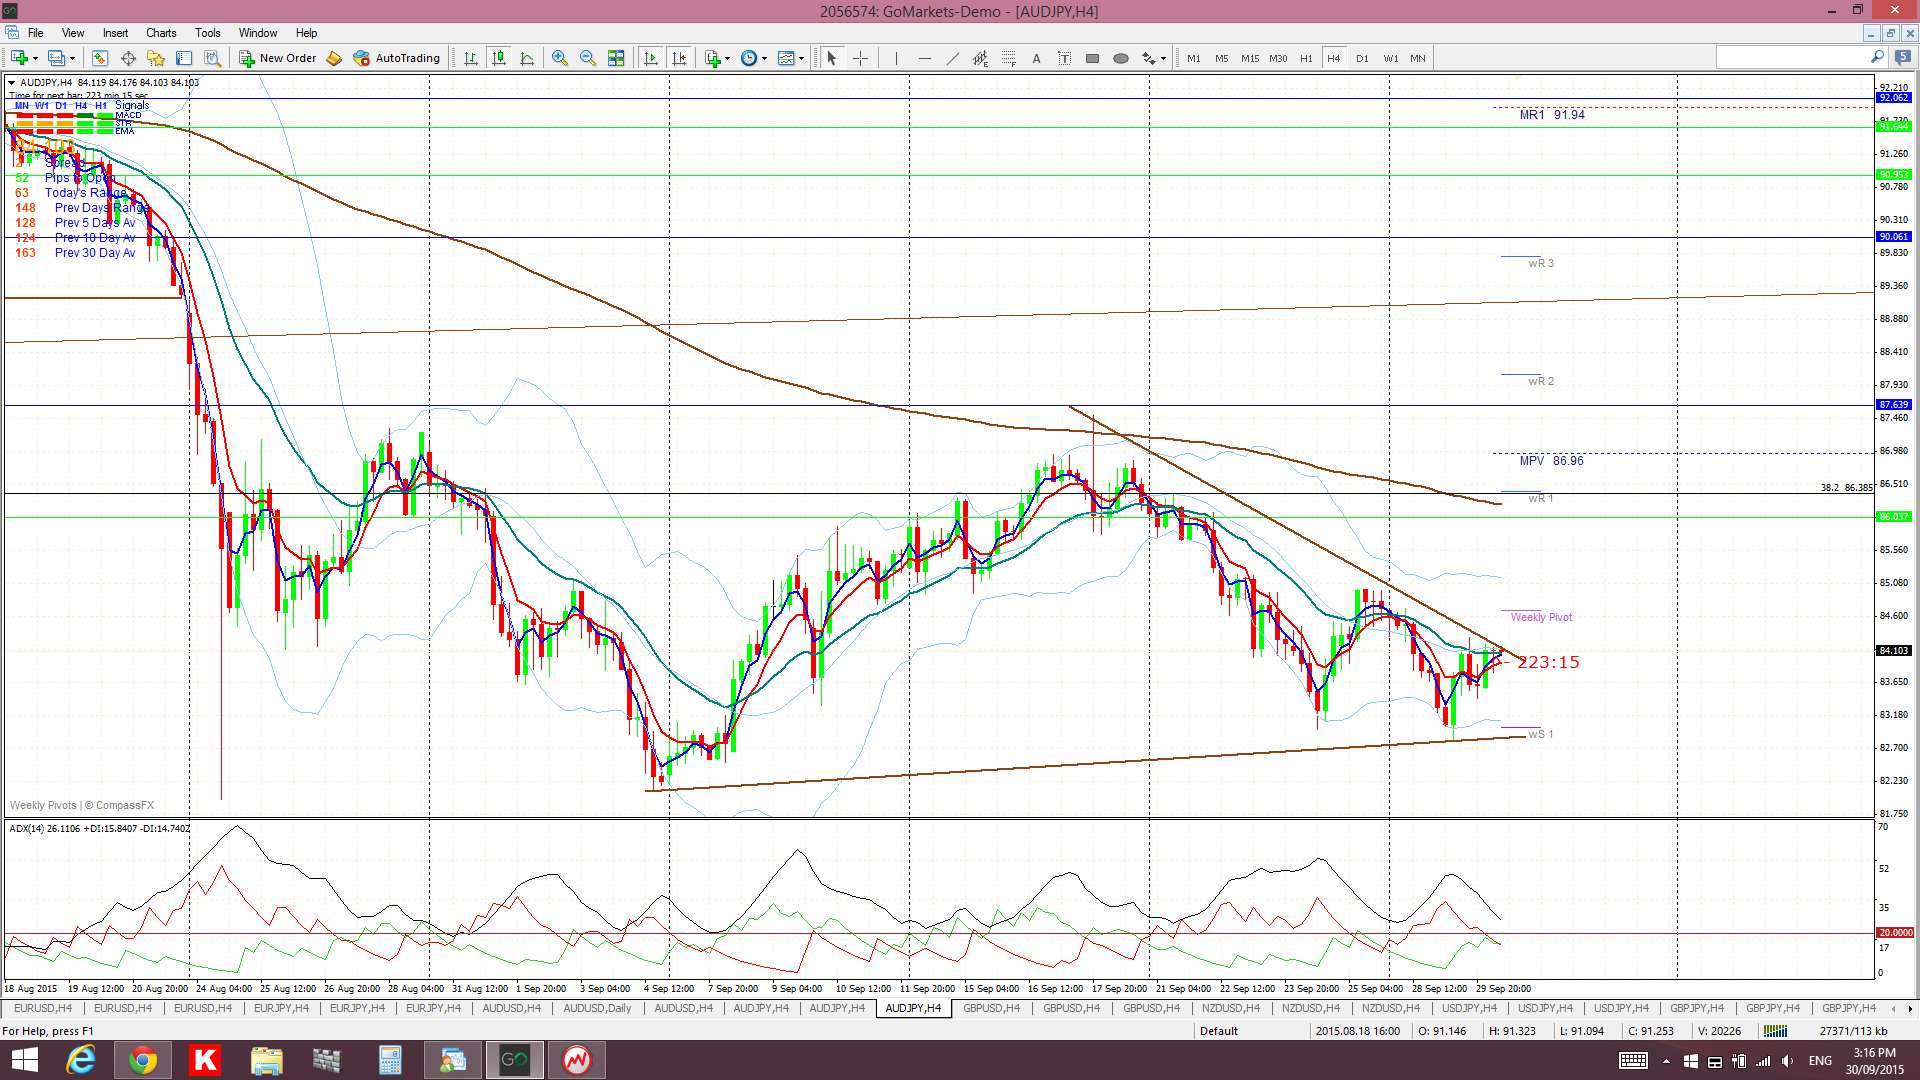Toggle chart auto scroll
This screenshot has height=1080, width=1920.
click(x=651, y=58)
